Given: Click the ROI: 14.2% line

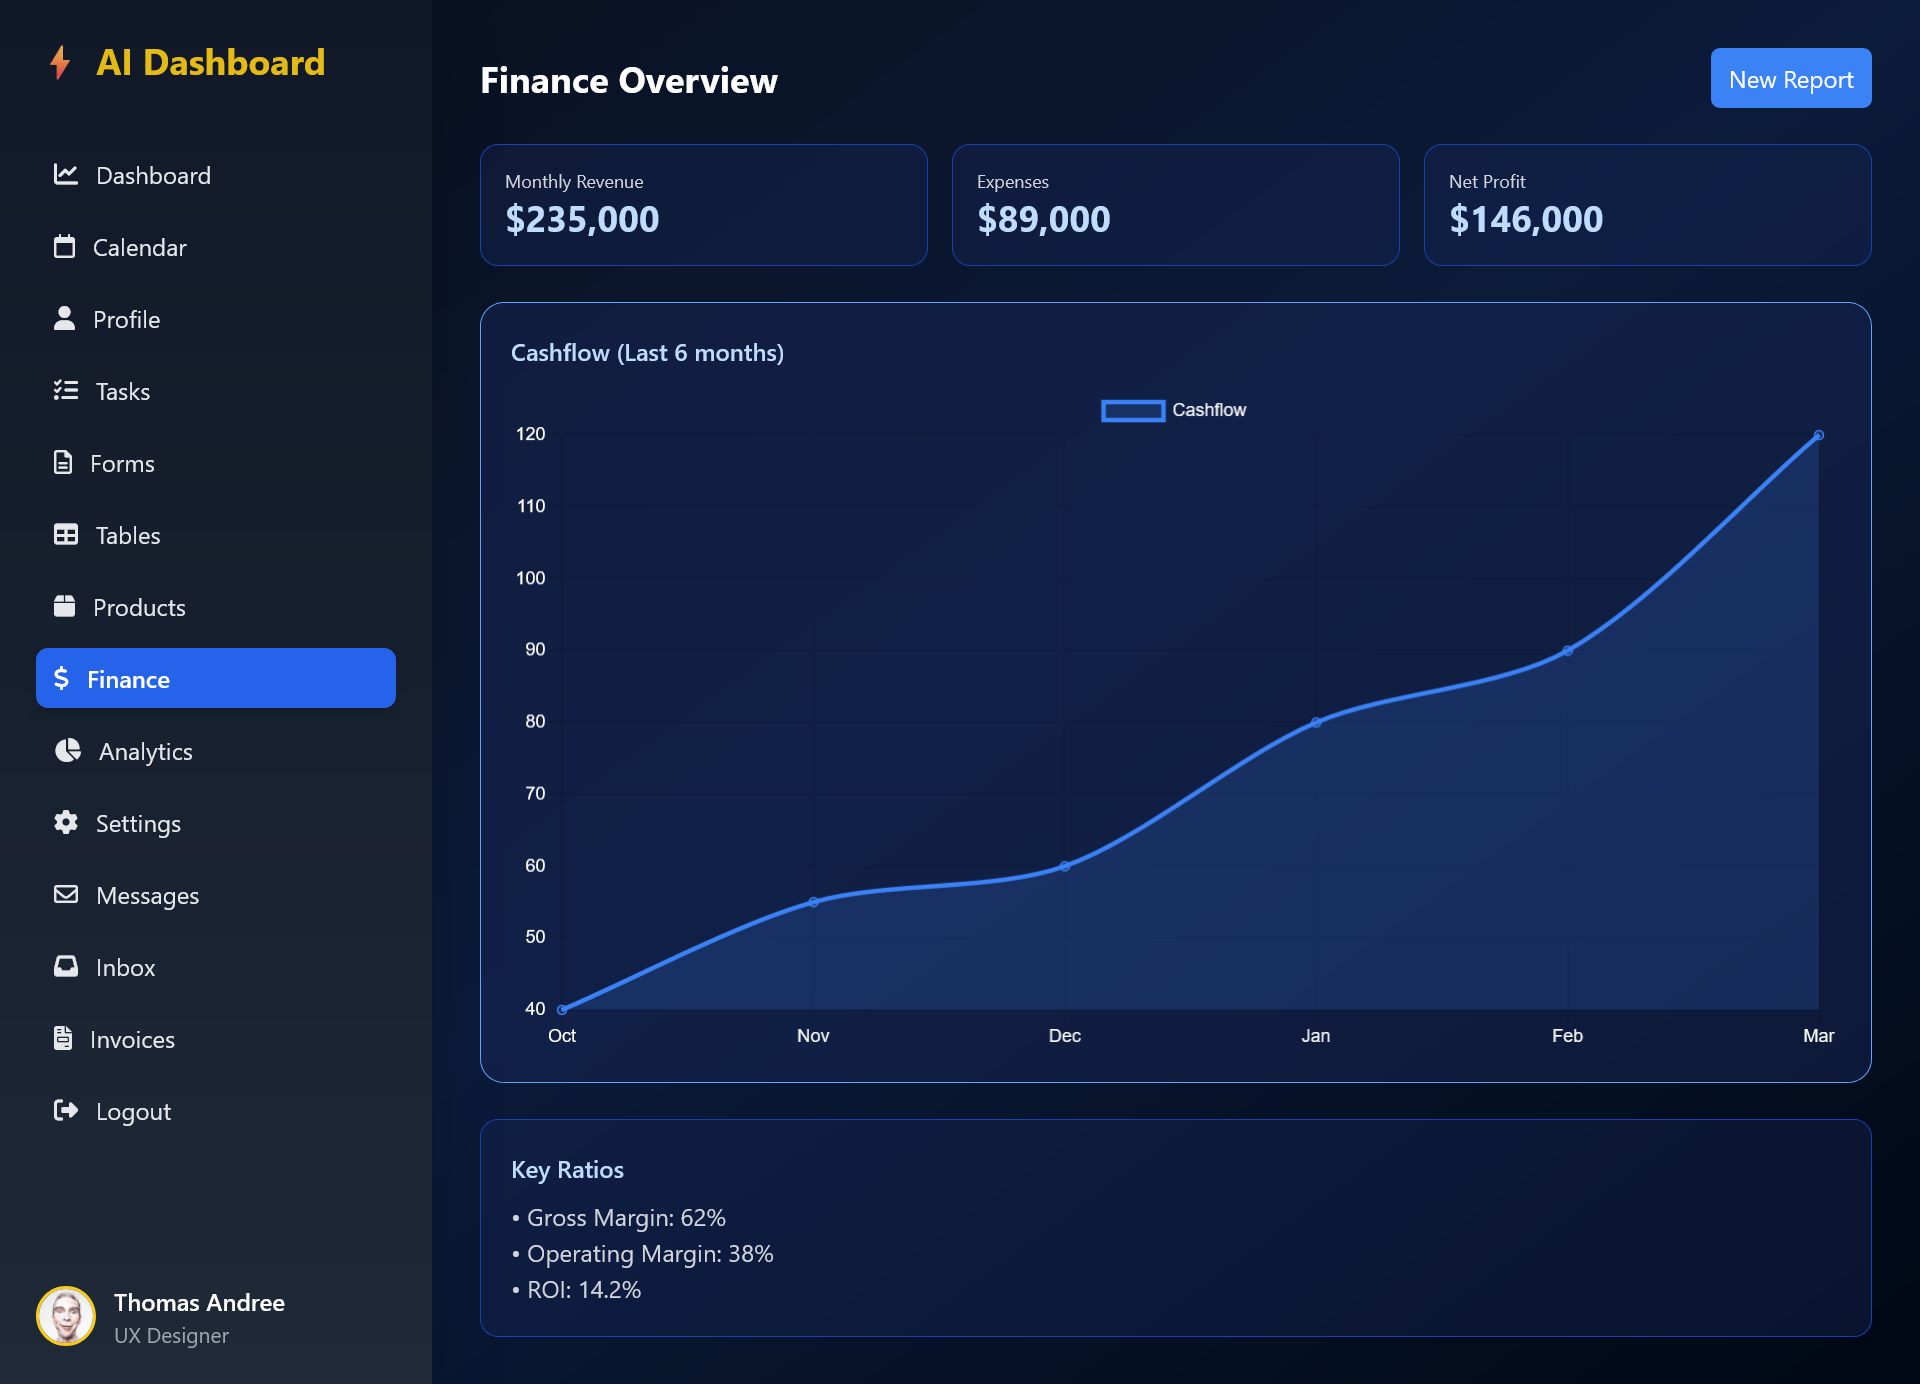Looking at the screenshot, I should click(x=577, y=1290).
